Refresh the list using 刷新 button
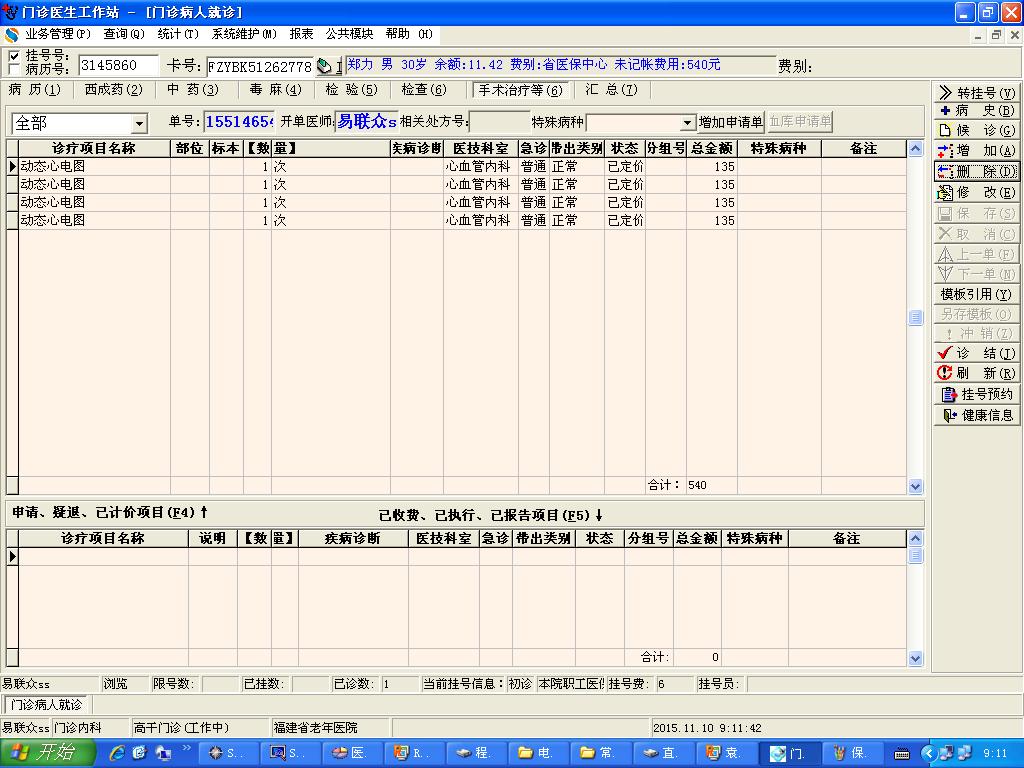This screenshot has width=1024, height=768. [x=976, y=374]
